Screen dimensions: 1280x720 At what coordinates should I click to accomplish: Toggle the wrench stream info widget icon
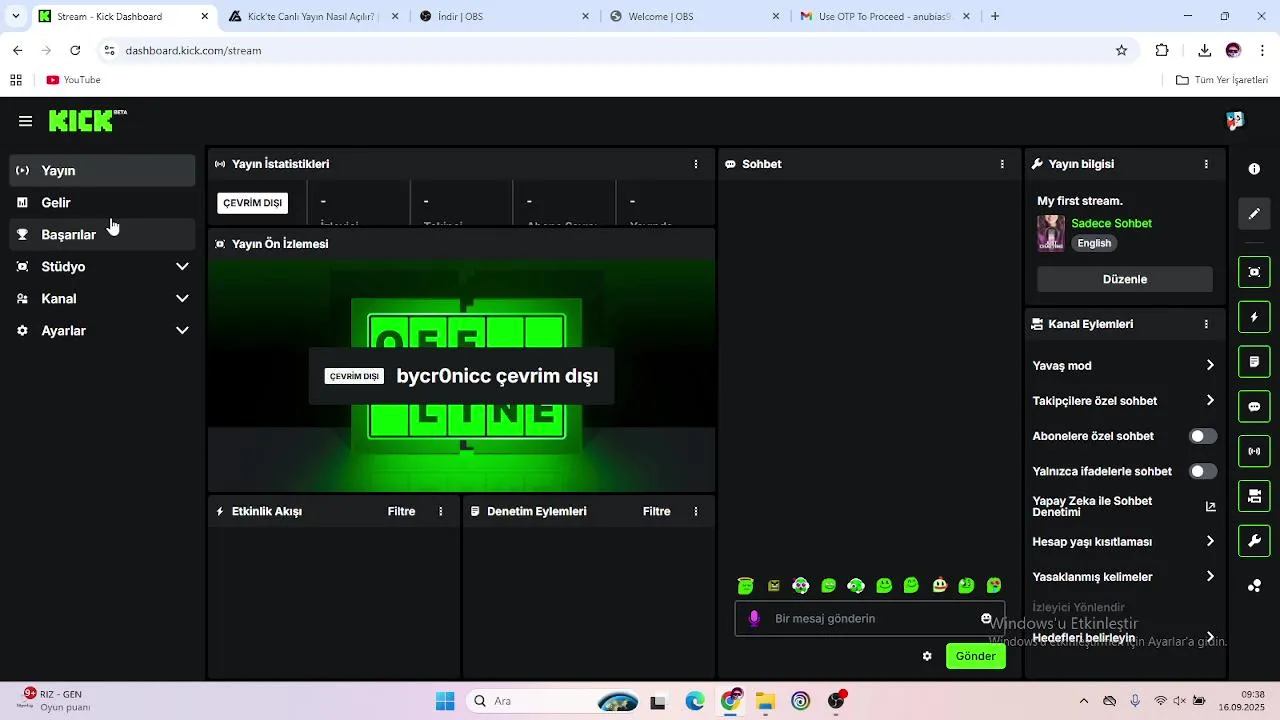[x=1254, y=541]
